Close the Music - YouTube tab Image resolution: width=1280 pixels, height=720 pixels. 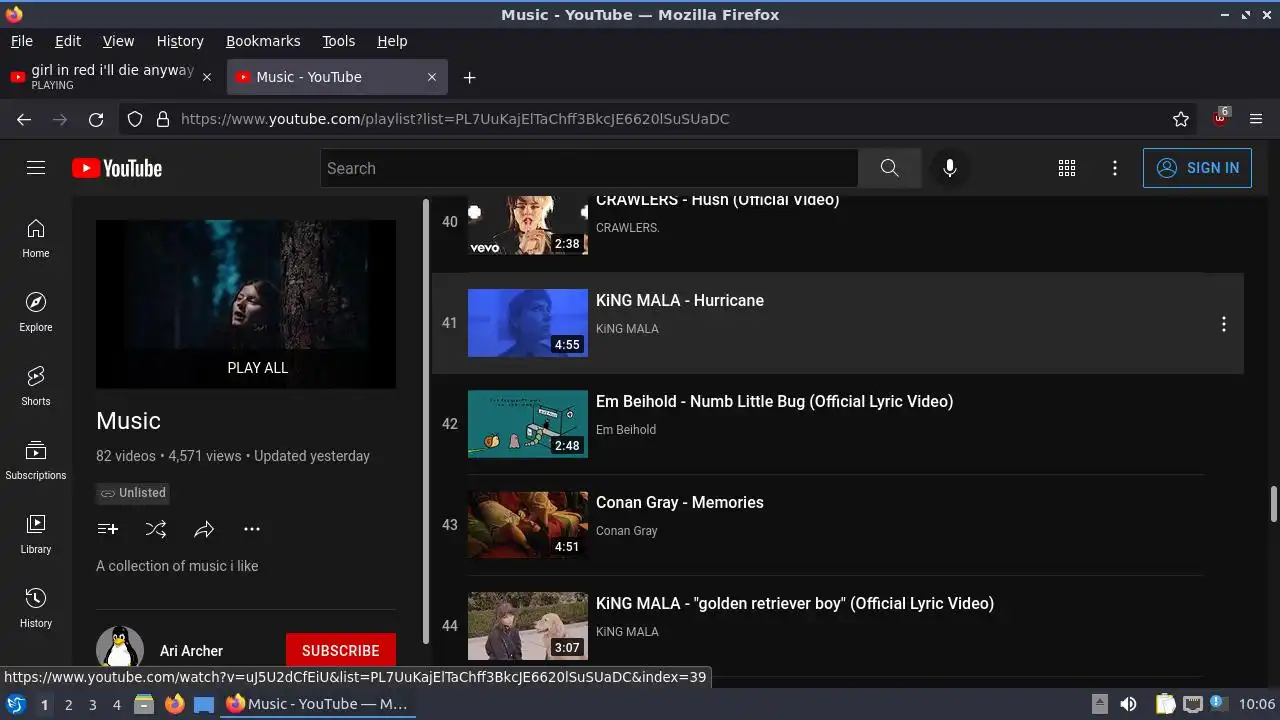tap(432, 77)
